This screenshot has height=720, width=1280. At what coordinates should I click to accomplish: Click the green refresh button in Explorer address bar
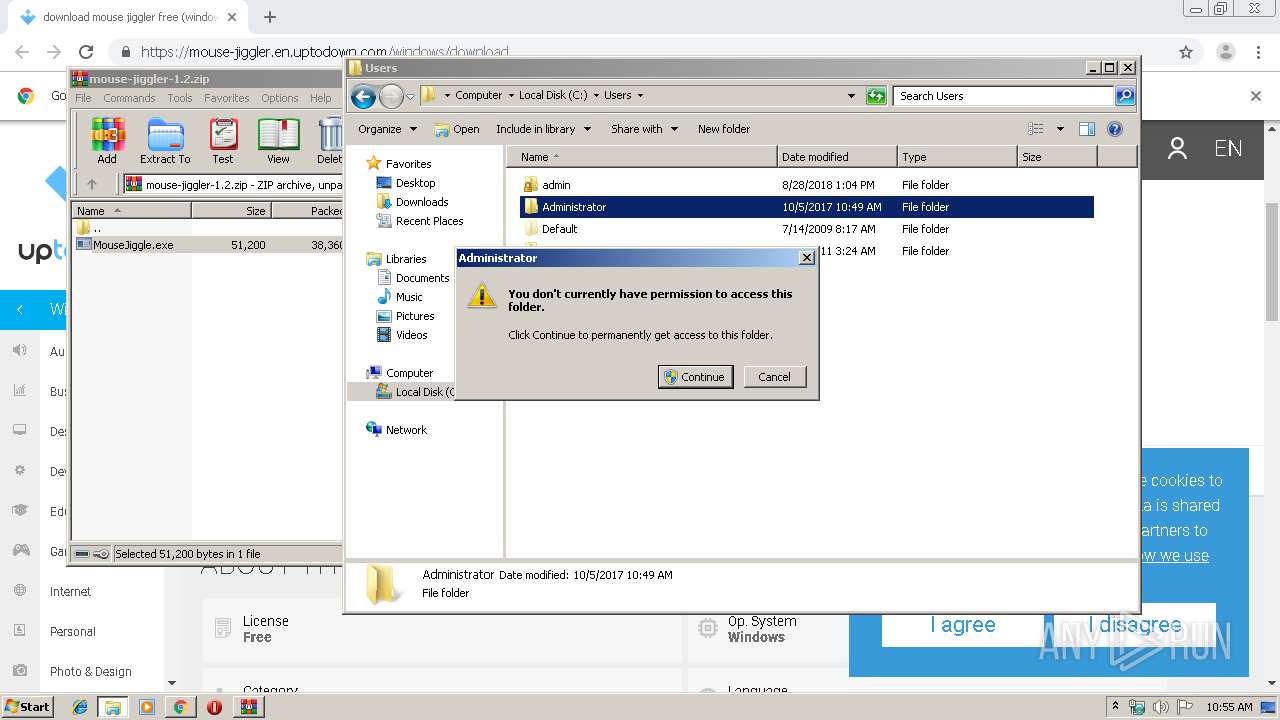click(x=876, y=96)
